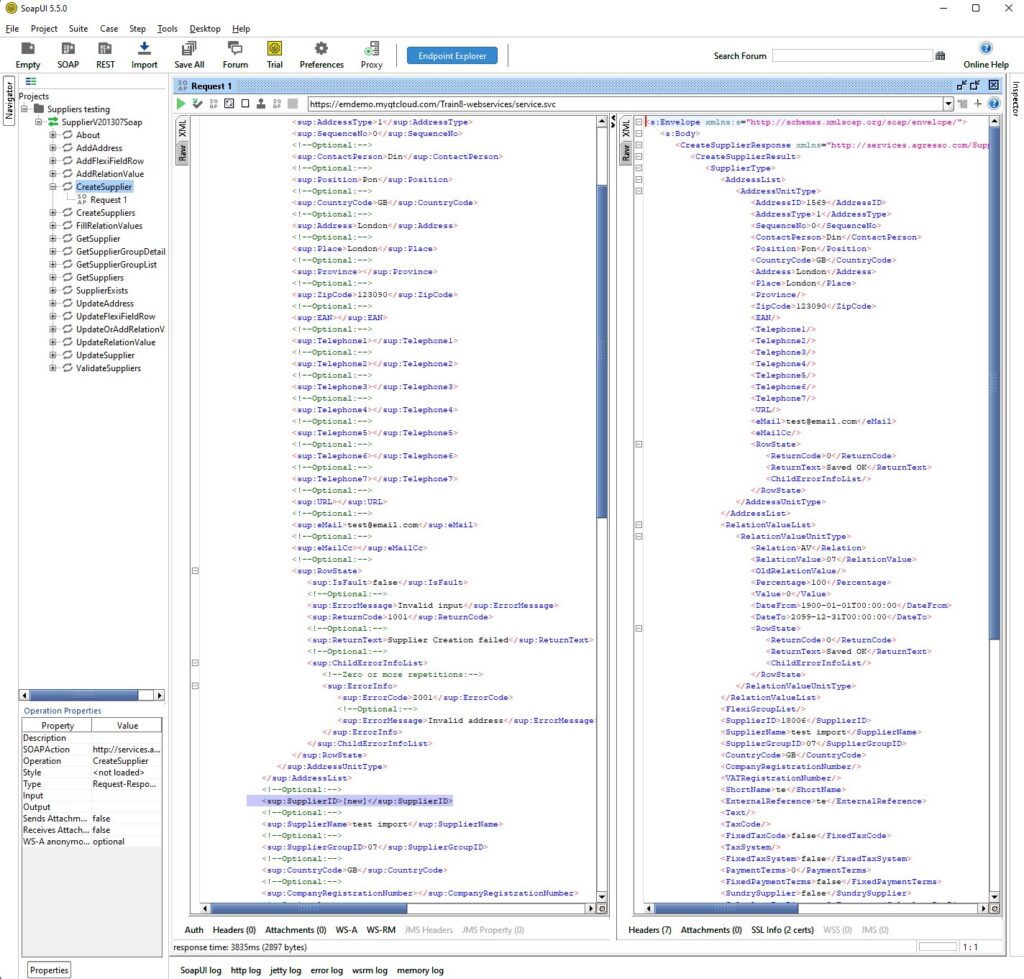Create a new SOAP project icon
Image resolution: width=1024 pixels, height=979 pixels.
point(67,48)
